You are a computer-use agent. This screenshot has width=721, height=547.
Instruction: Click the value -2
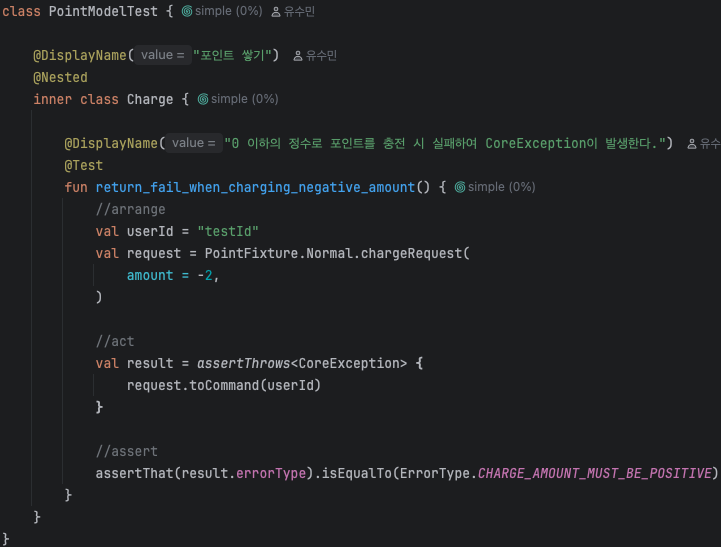pos(205,275)
